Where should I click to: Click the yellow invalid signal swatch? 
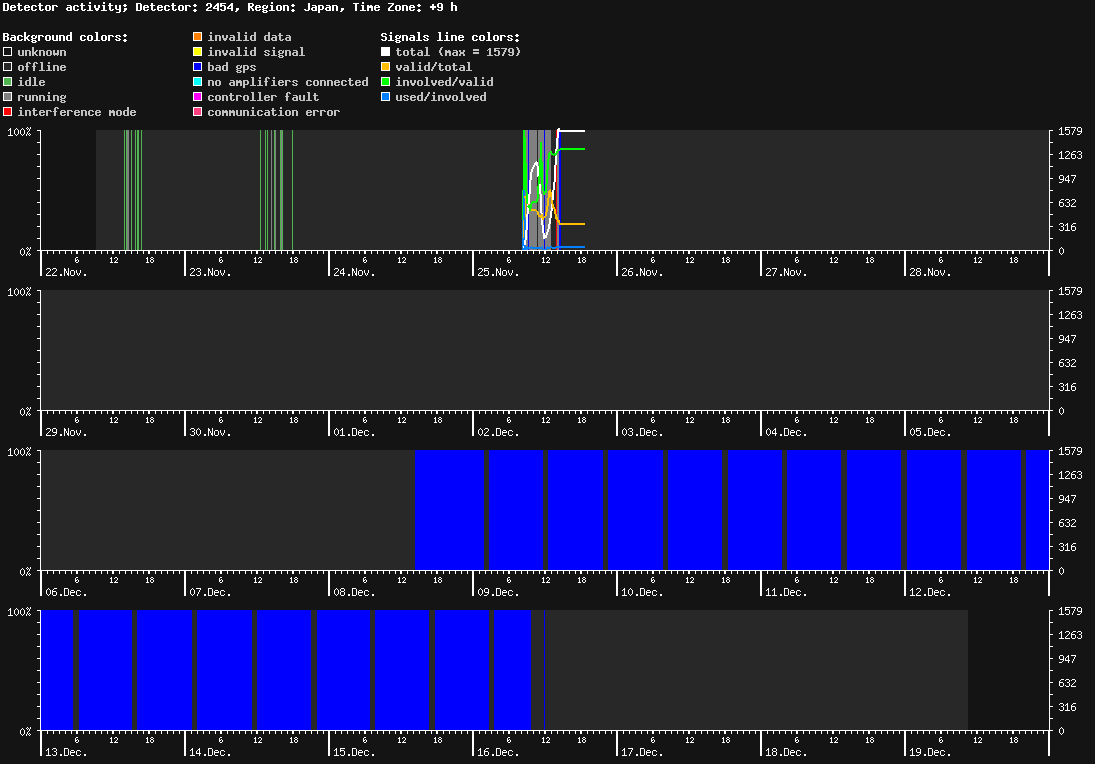[x=198, y=52]
